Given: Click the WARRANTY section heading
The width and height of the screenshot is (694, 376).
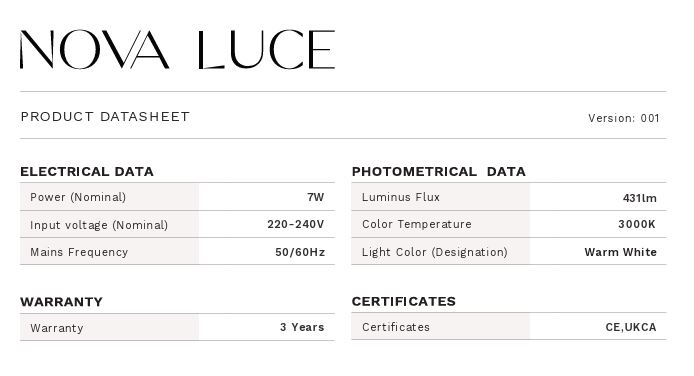Looking at the screenshot, I should tap(62, 302).
